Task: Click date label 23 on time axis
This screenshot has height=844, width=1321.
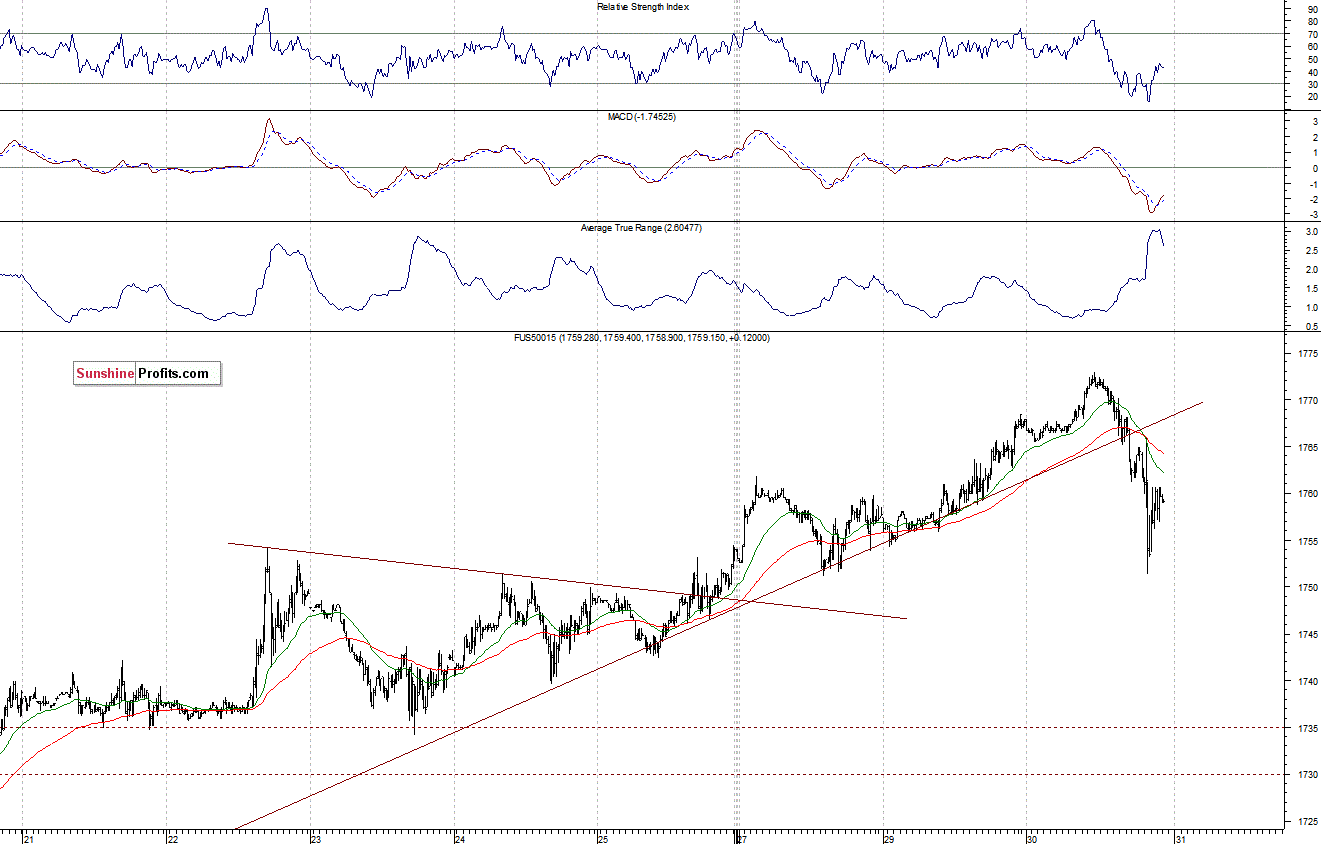Action: (x=315, y=838)
